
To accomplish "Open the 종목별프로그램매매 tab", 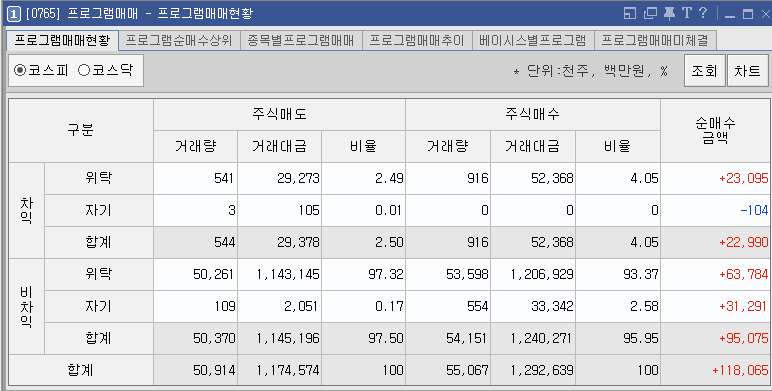I will point(301,40).
